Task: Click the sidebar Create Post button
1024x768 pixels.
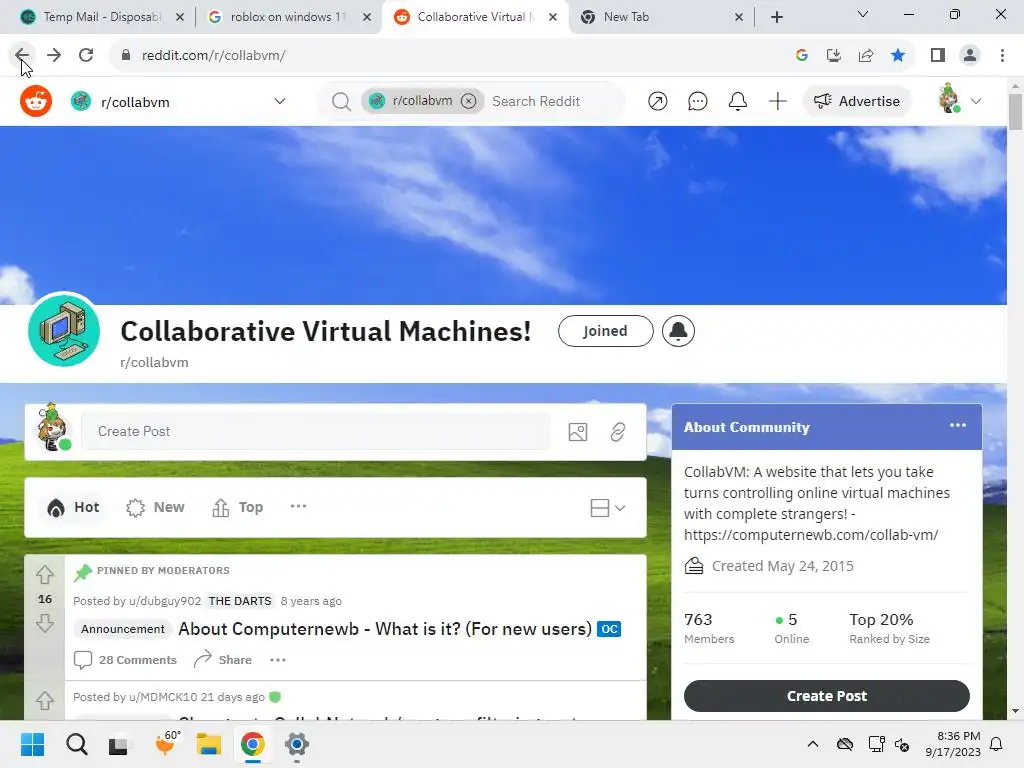Action: click(x=827, y=696)
